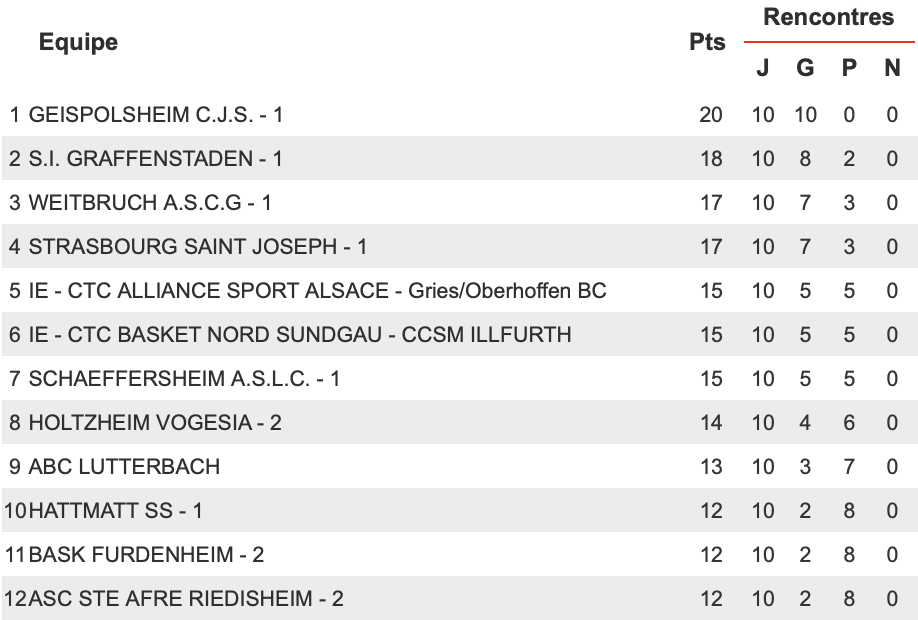Click the Pts column header

[707, 42]
